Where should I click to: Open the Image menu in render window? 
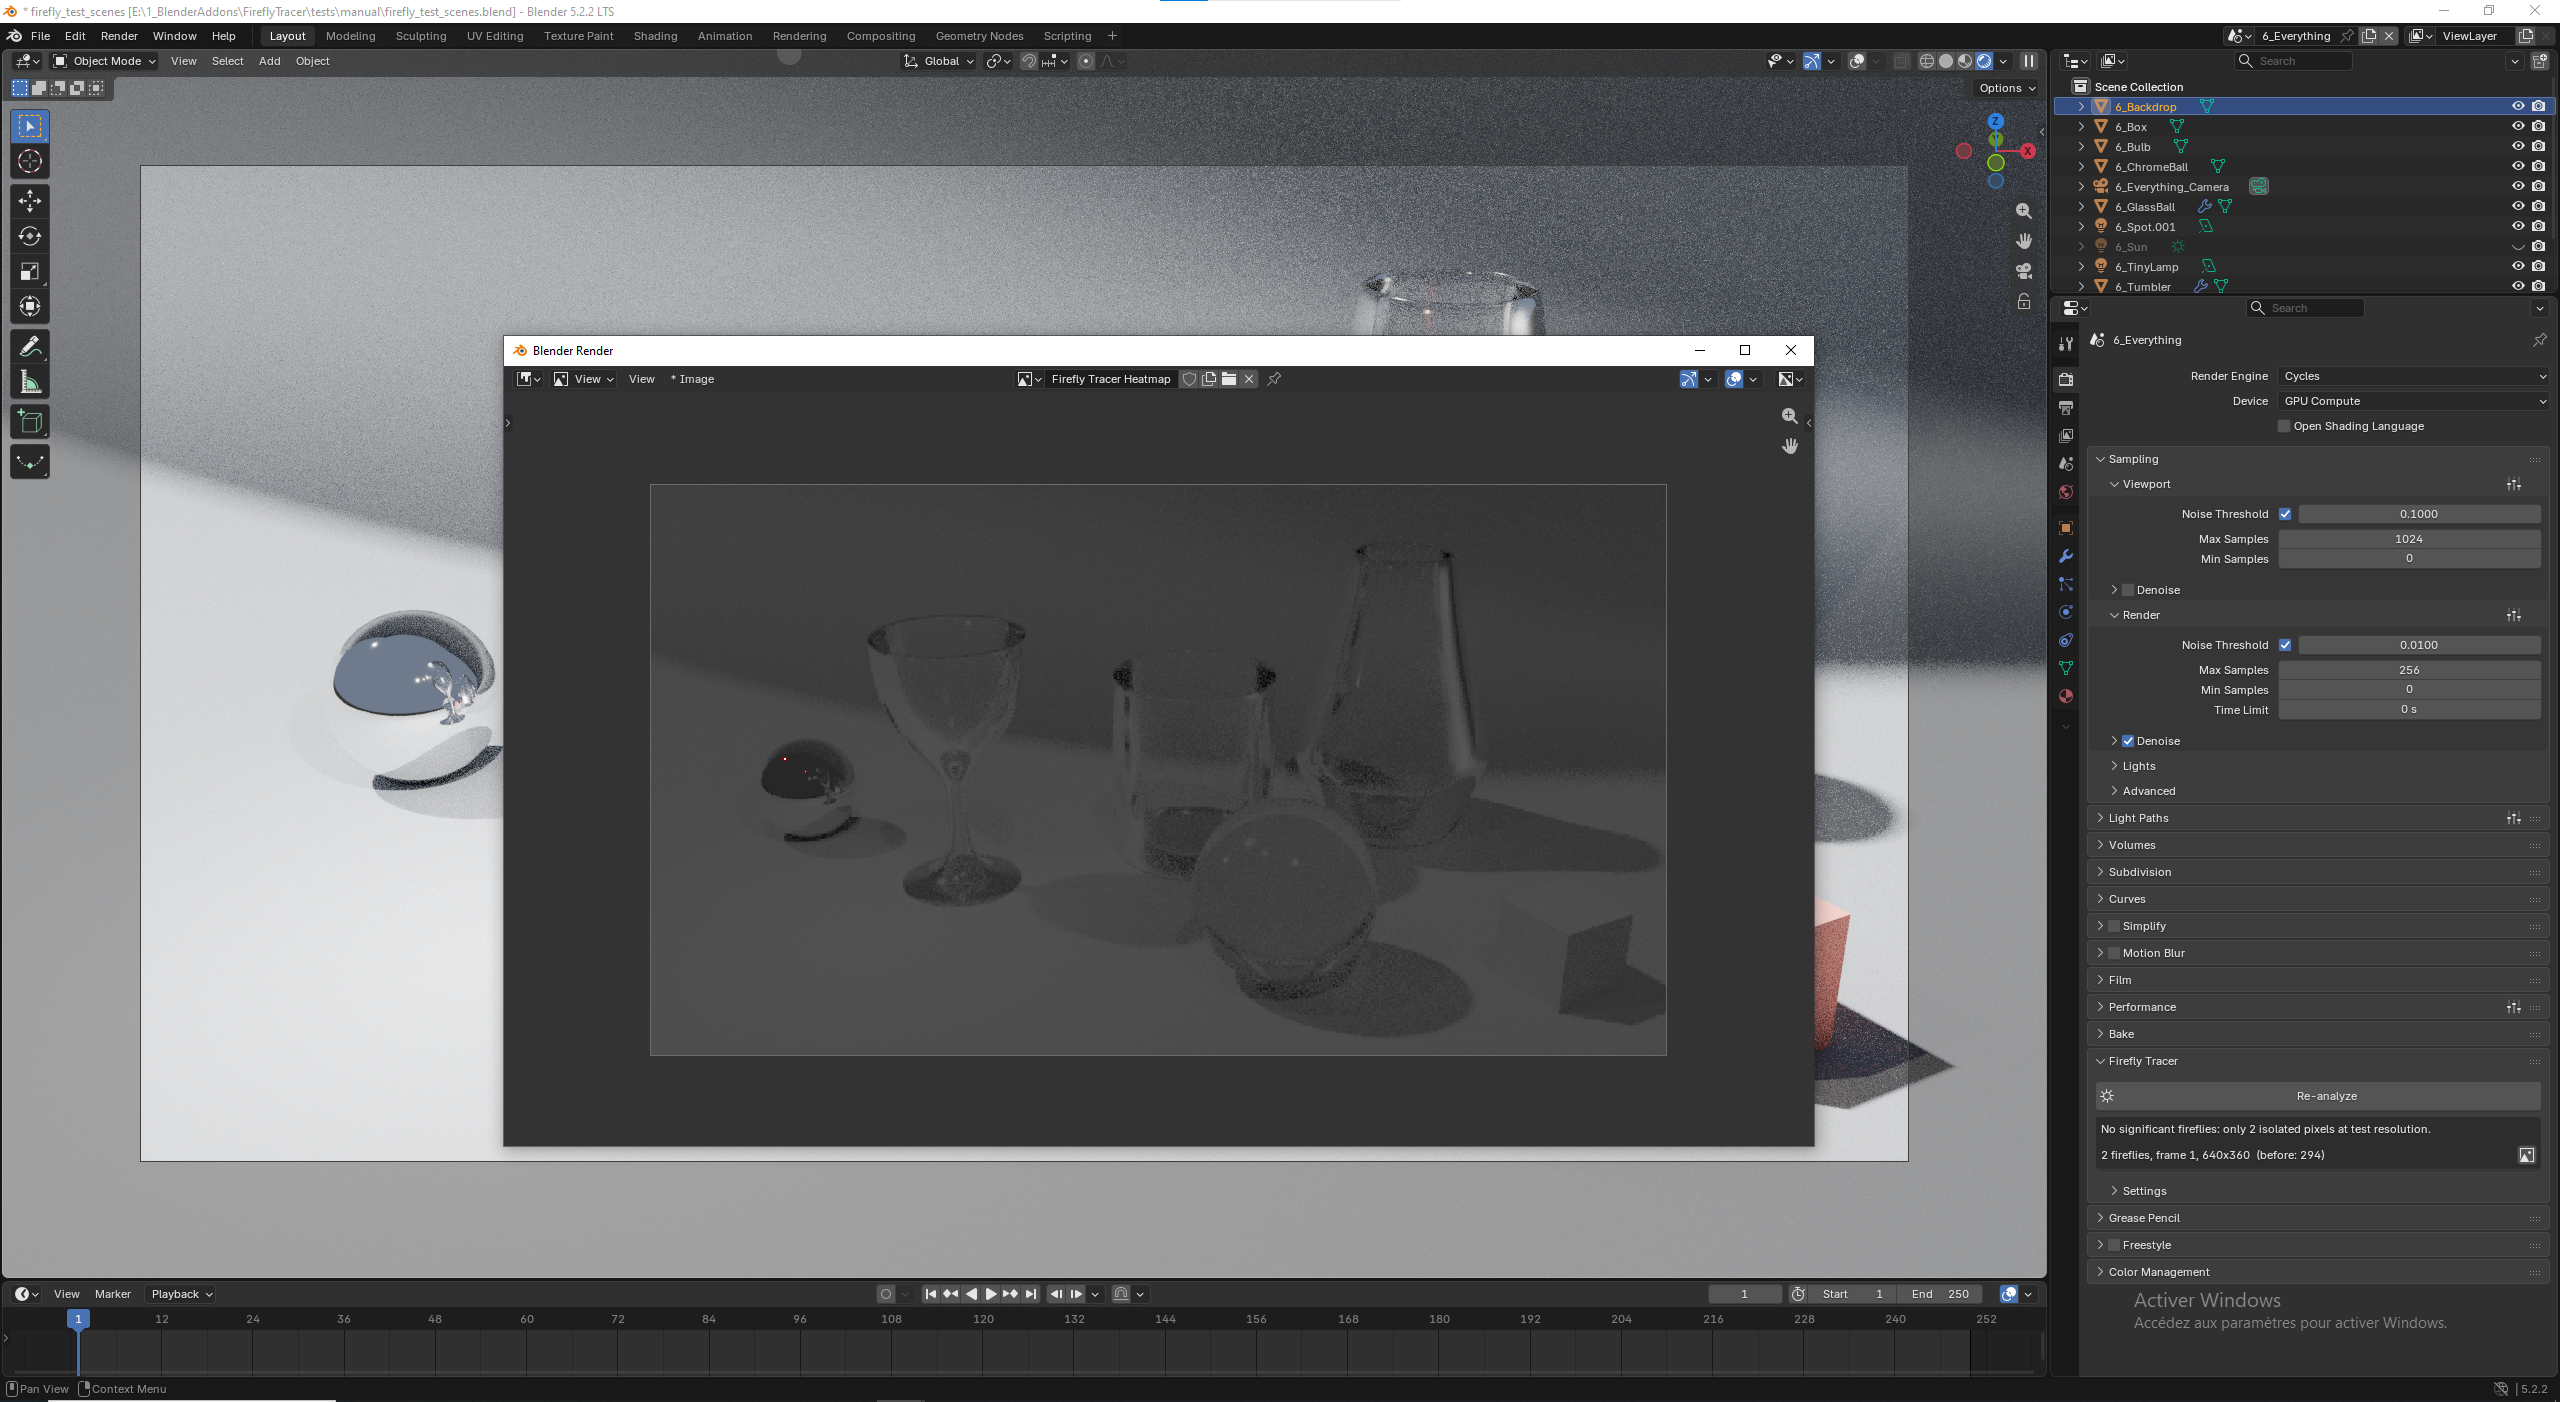point(697,379)
